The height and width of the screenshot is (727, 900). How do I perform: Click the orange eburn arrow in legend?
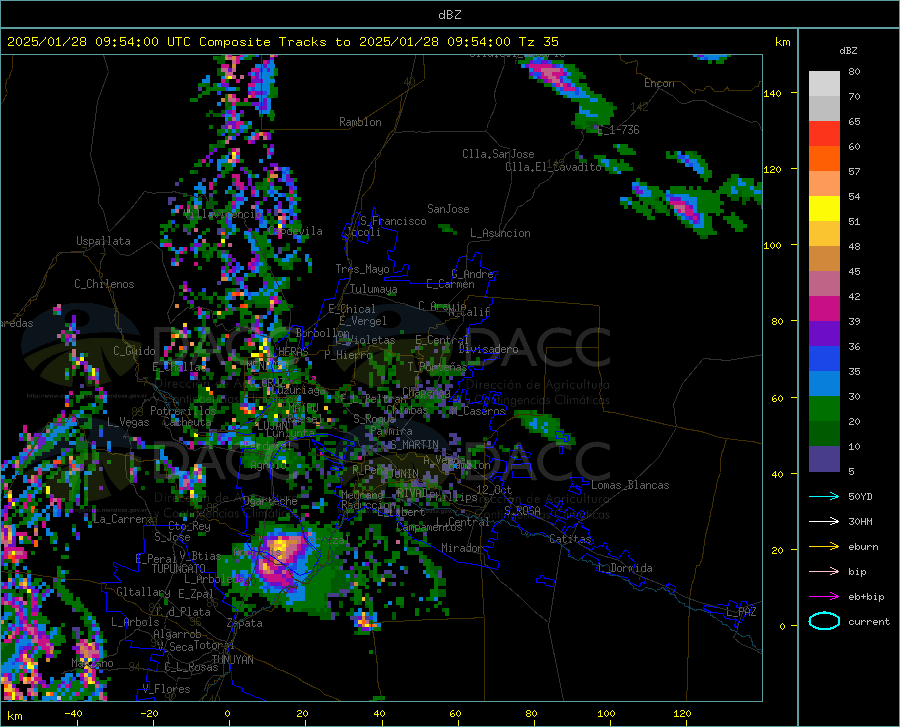pyautogui.click(x=824, y=547)
